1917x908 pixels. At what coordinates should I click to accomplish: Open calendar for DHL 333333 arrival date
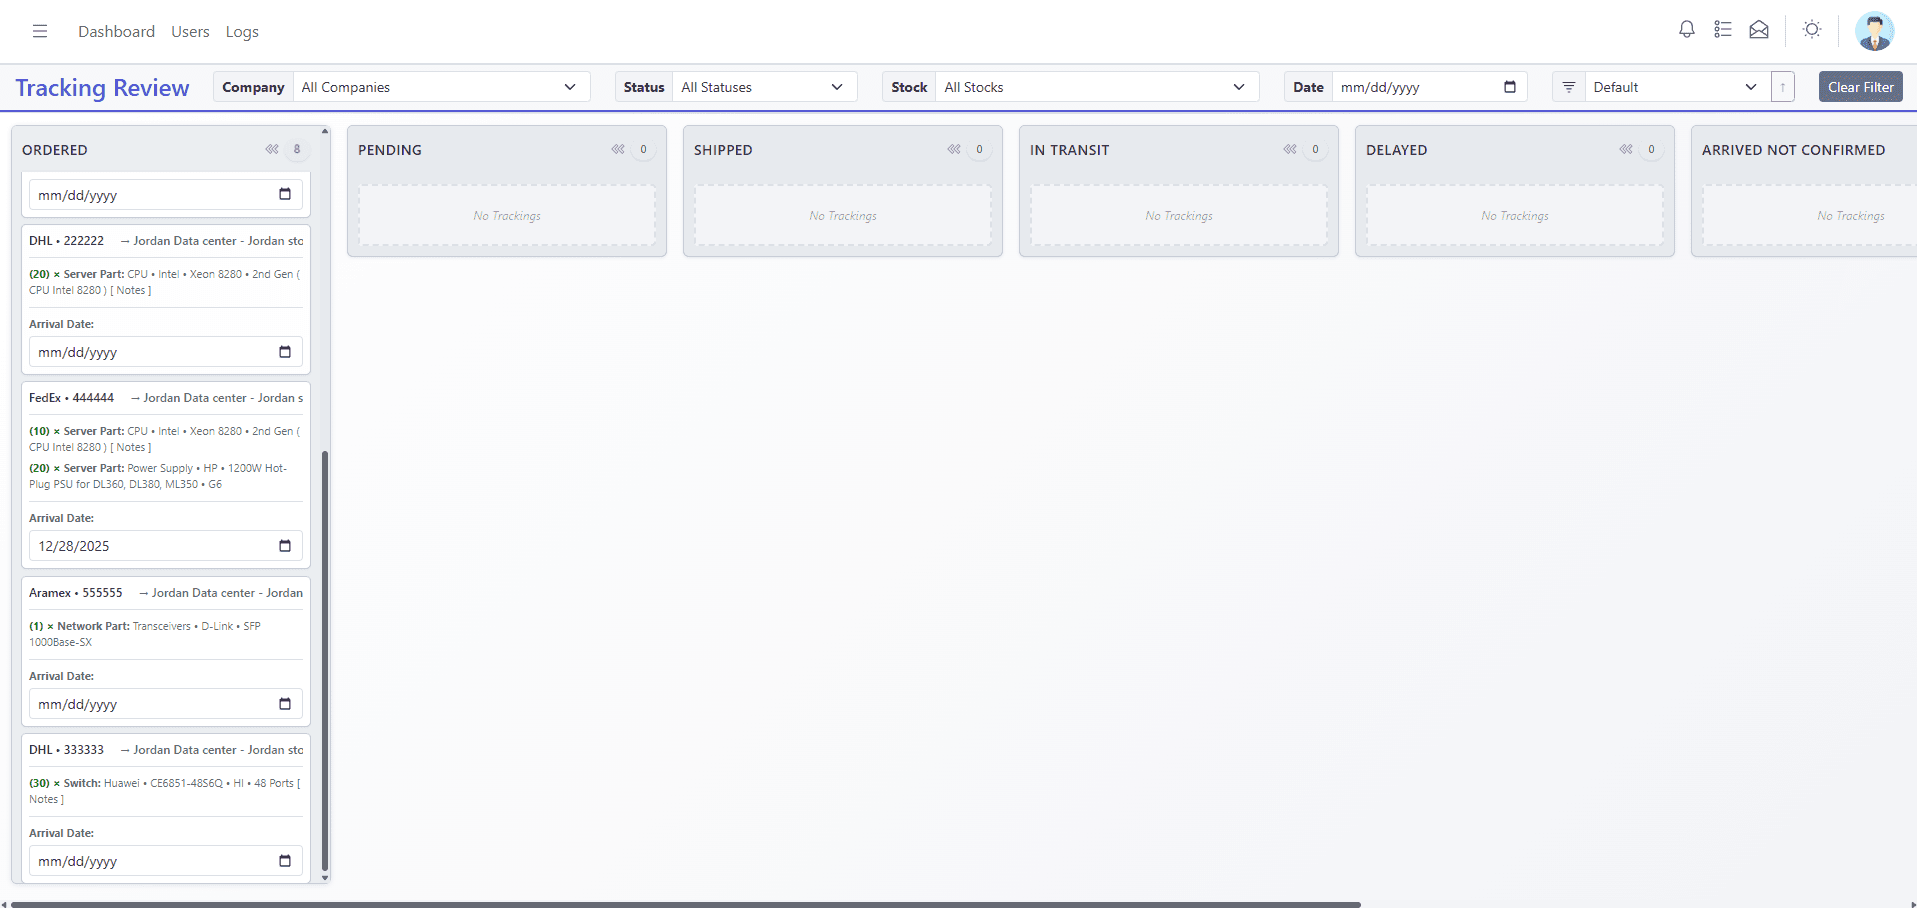point(285,861)
